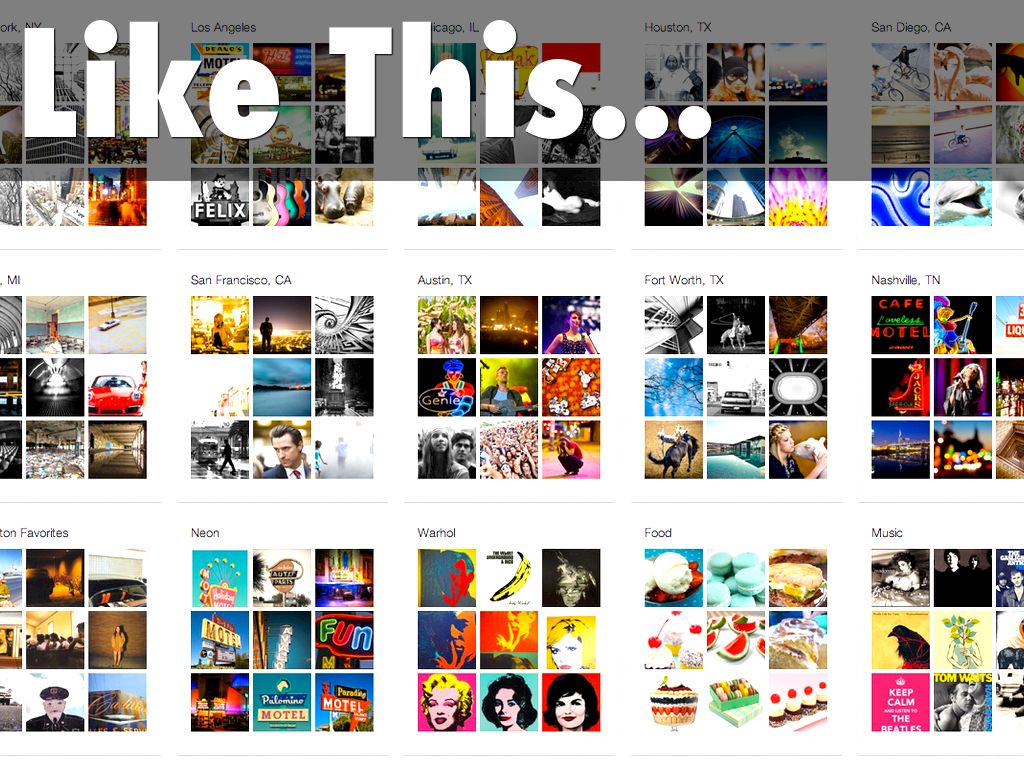Open the pink Marilyn Monroe pop art
This screenshot has height=768, width=1024.
[x=447, y=702]
